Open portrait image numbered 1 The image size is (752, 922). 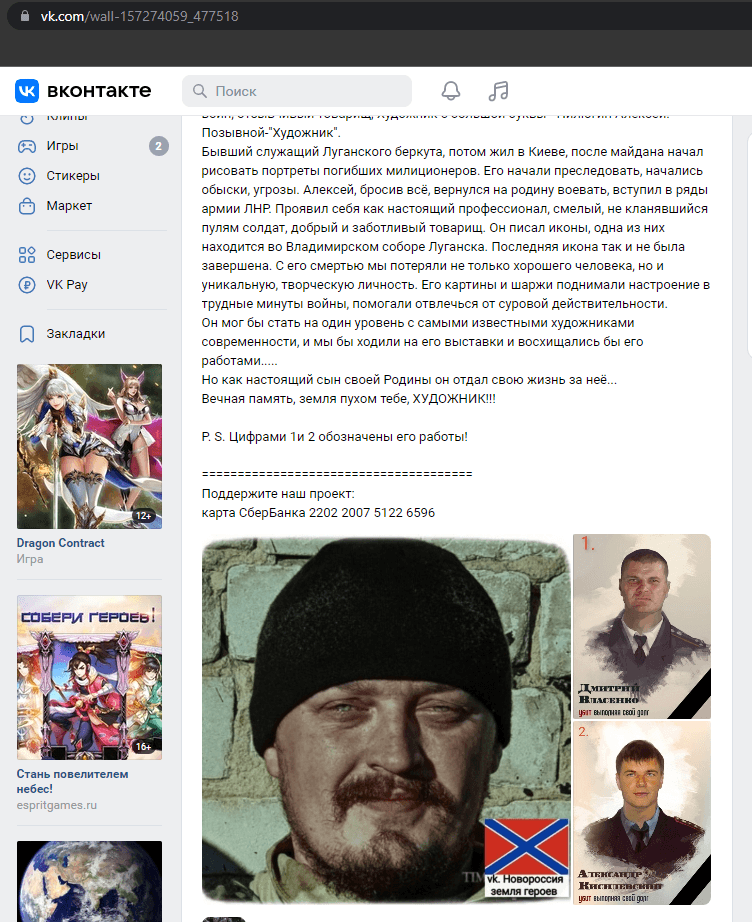pyautogui.click(x=642, y=626)
